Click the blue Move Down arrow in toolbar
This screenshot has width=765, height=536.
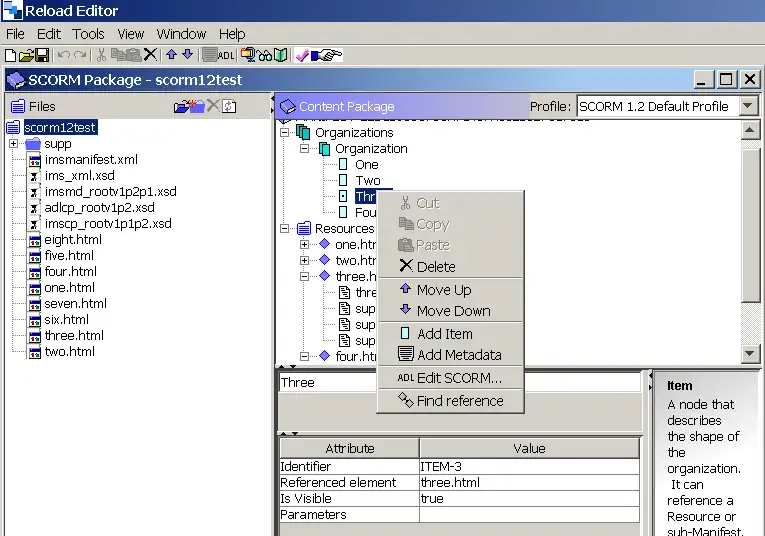point(187,55)
